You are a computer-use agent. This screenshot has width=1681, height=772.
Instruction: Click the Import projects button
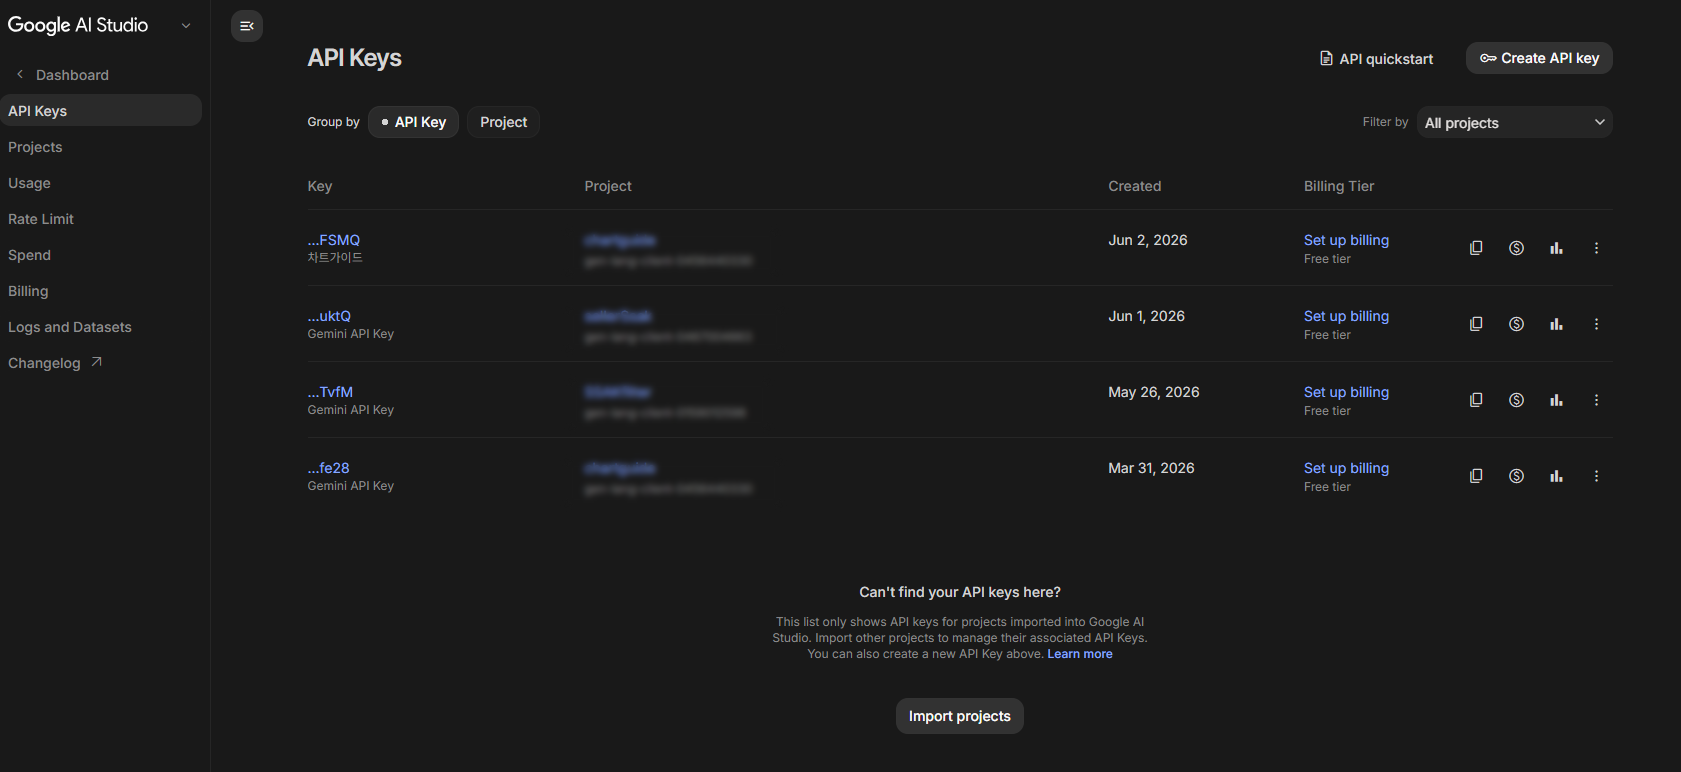(x=960, y=716)
